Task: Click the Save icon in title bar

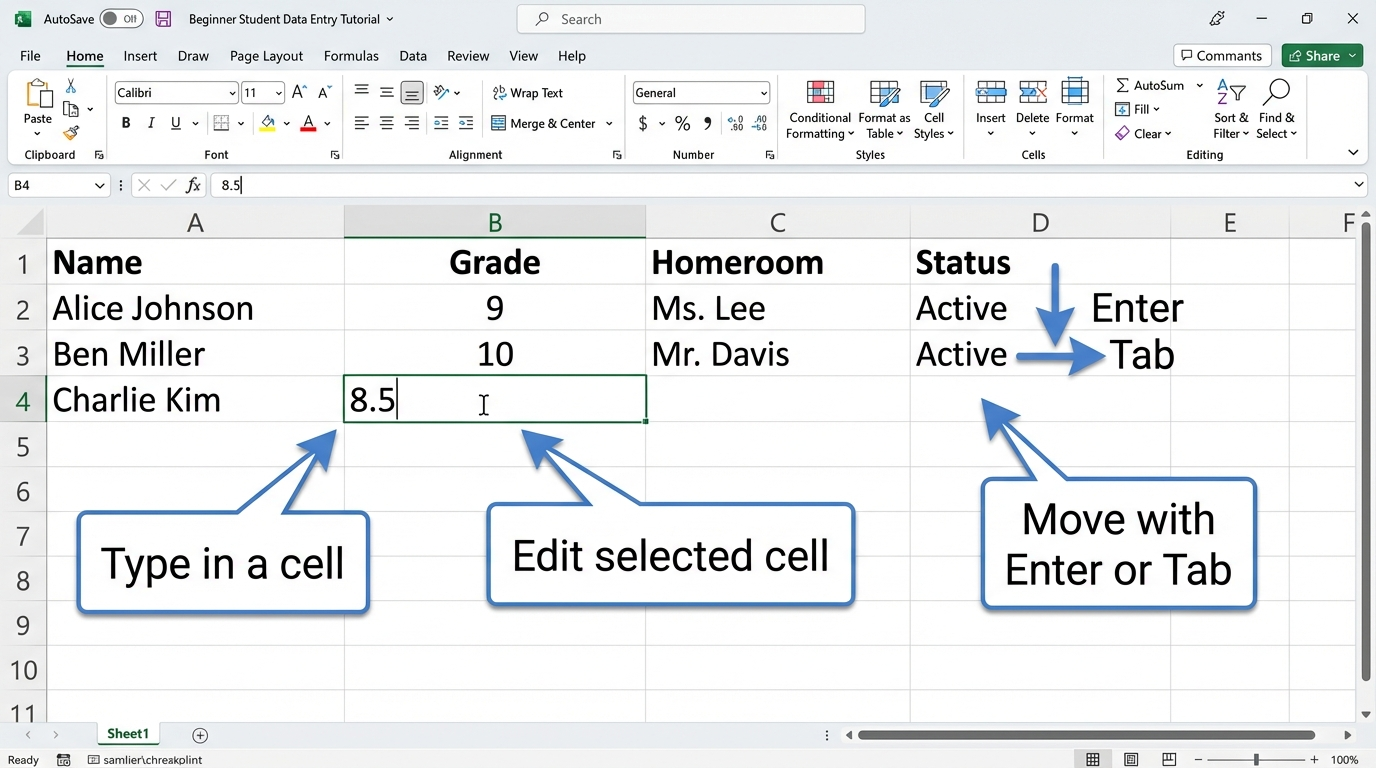Action: pyautogui.click(x=164, y=19)
